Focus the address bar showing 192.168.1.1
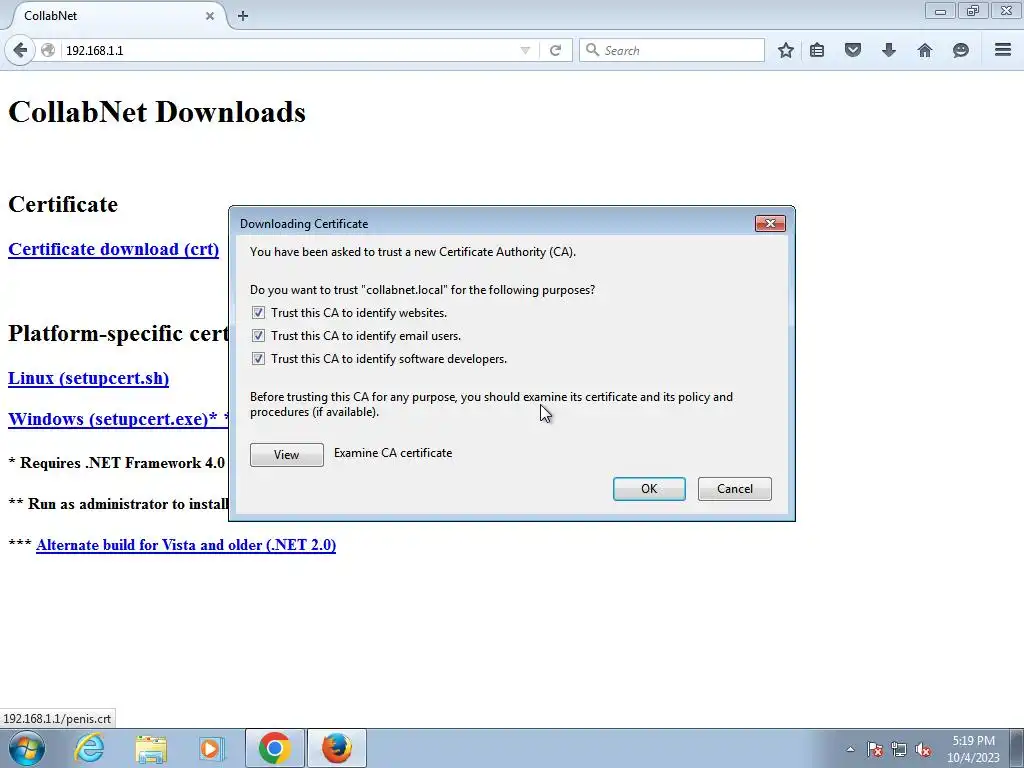The width and height of the screenshot is (1024, 768). point(287,50)
